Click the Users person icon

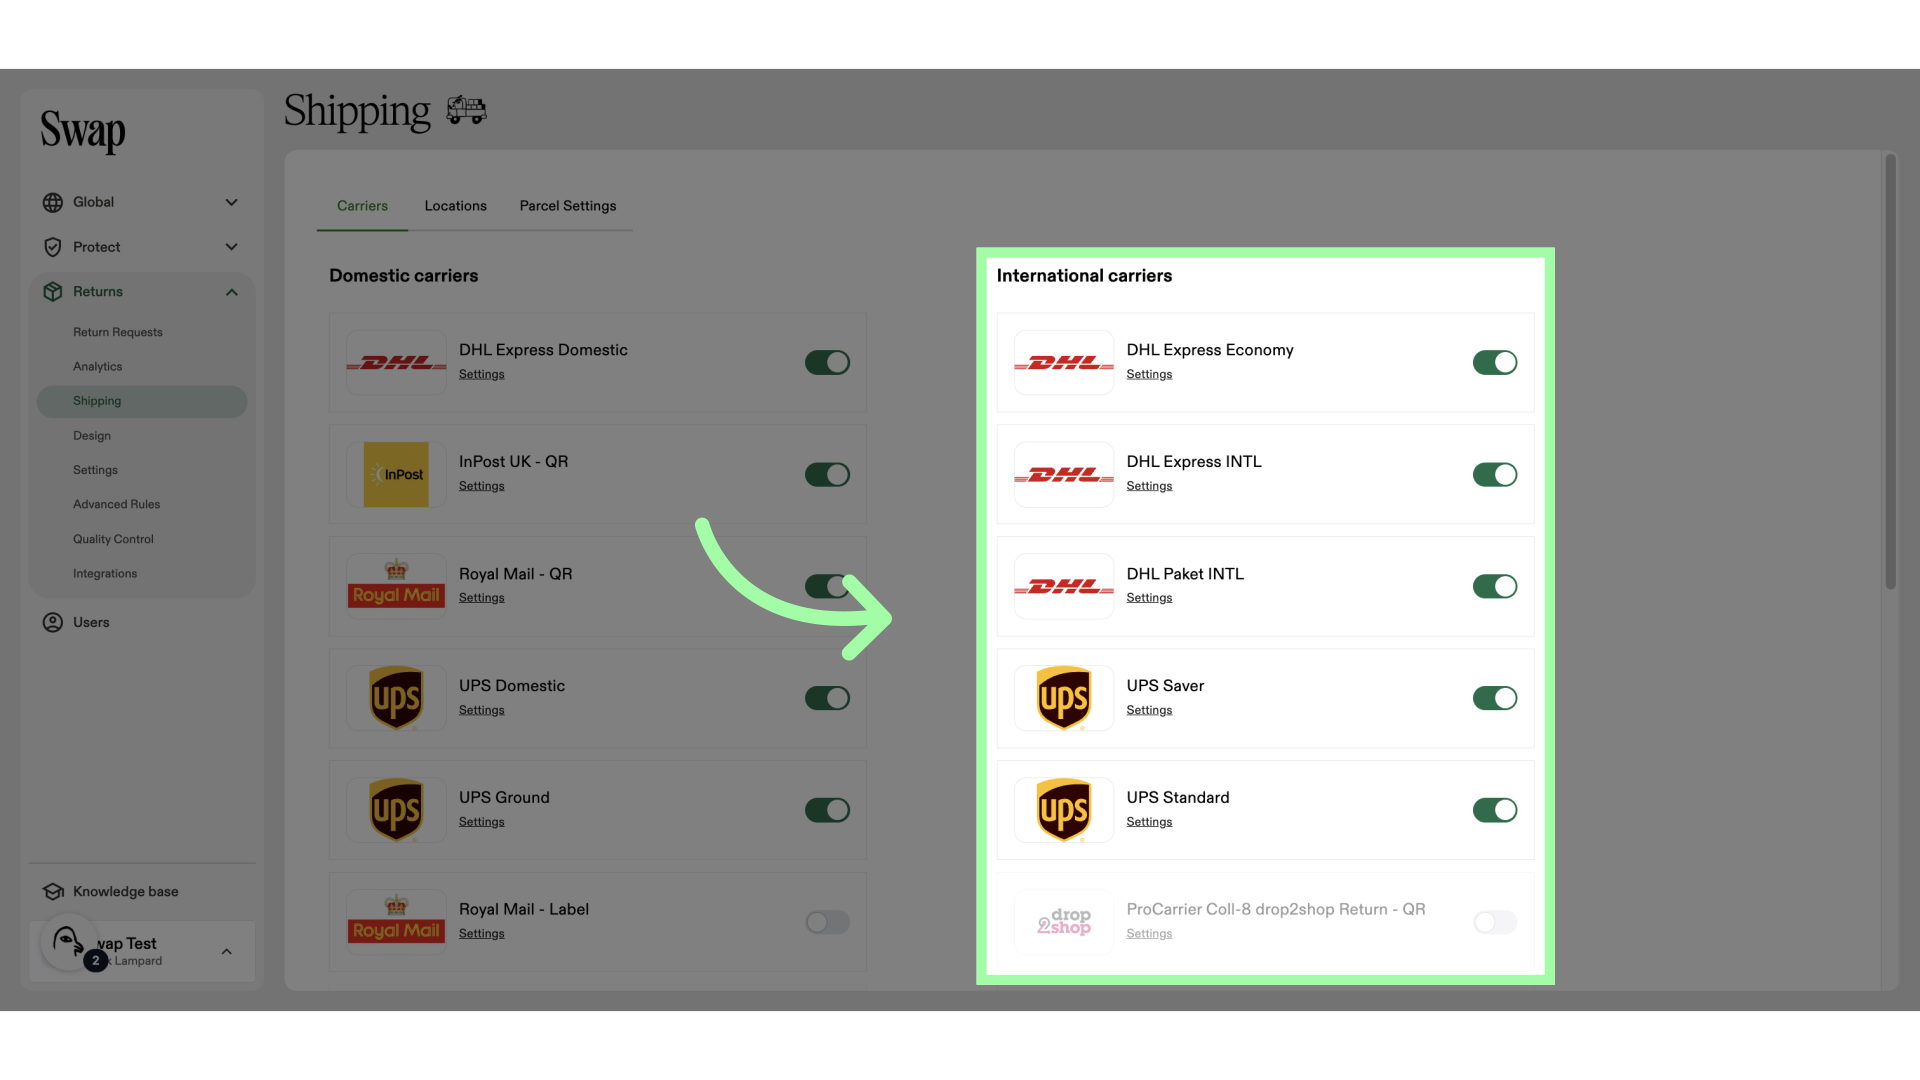tap(53, 622)
